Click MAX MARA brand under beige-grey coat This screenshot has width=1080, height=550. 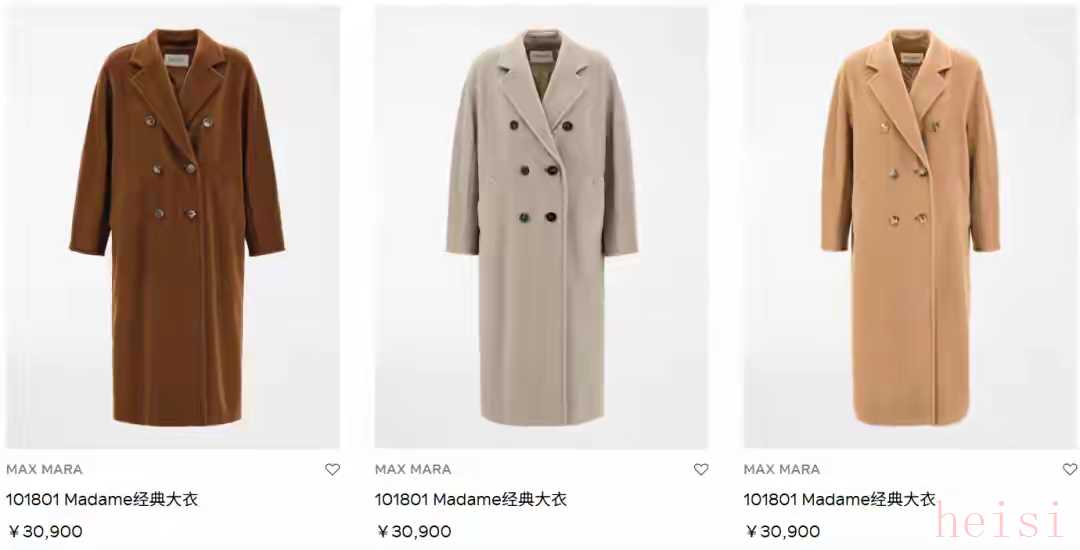click(413, 469)
